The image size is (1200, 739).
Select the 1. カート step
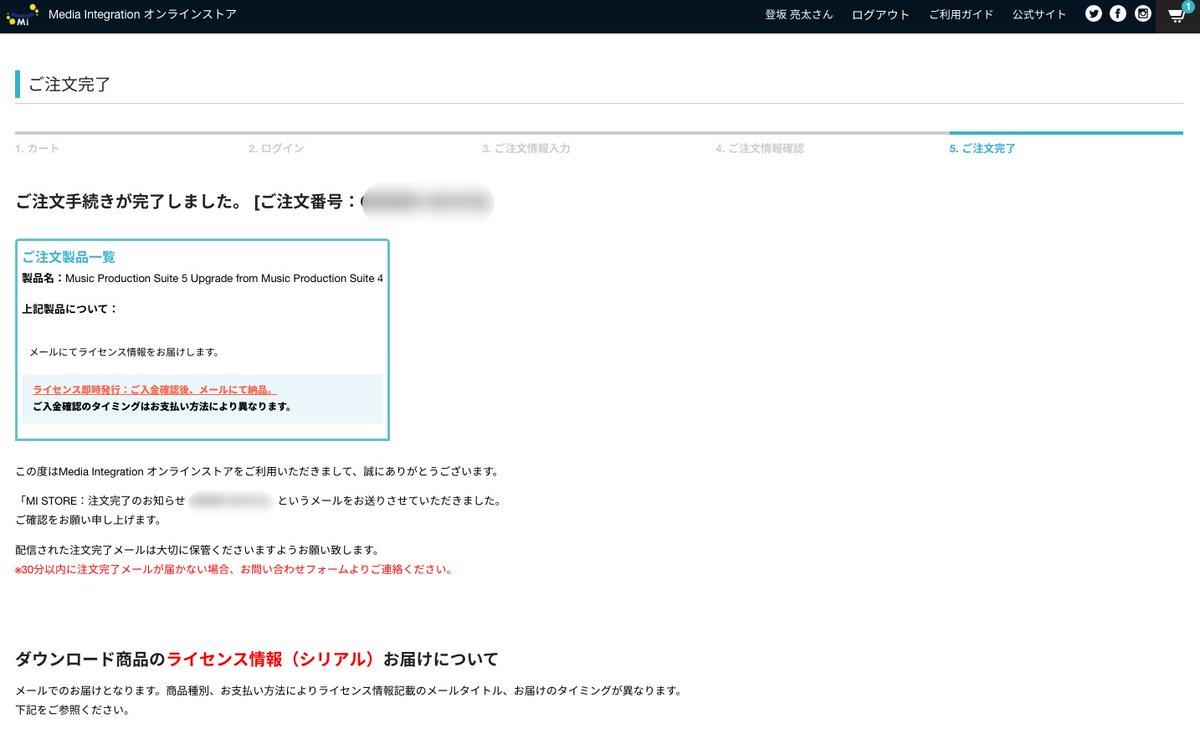(37, 148)
